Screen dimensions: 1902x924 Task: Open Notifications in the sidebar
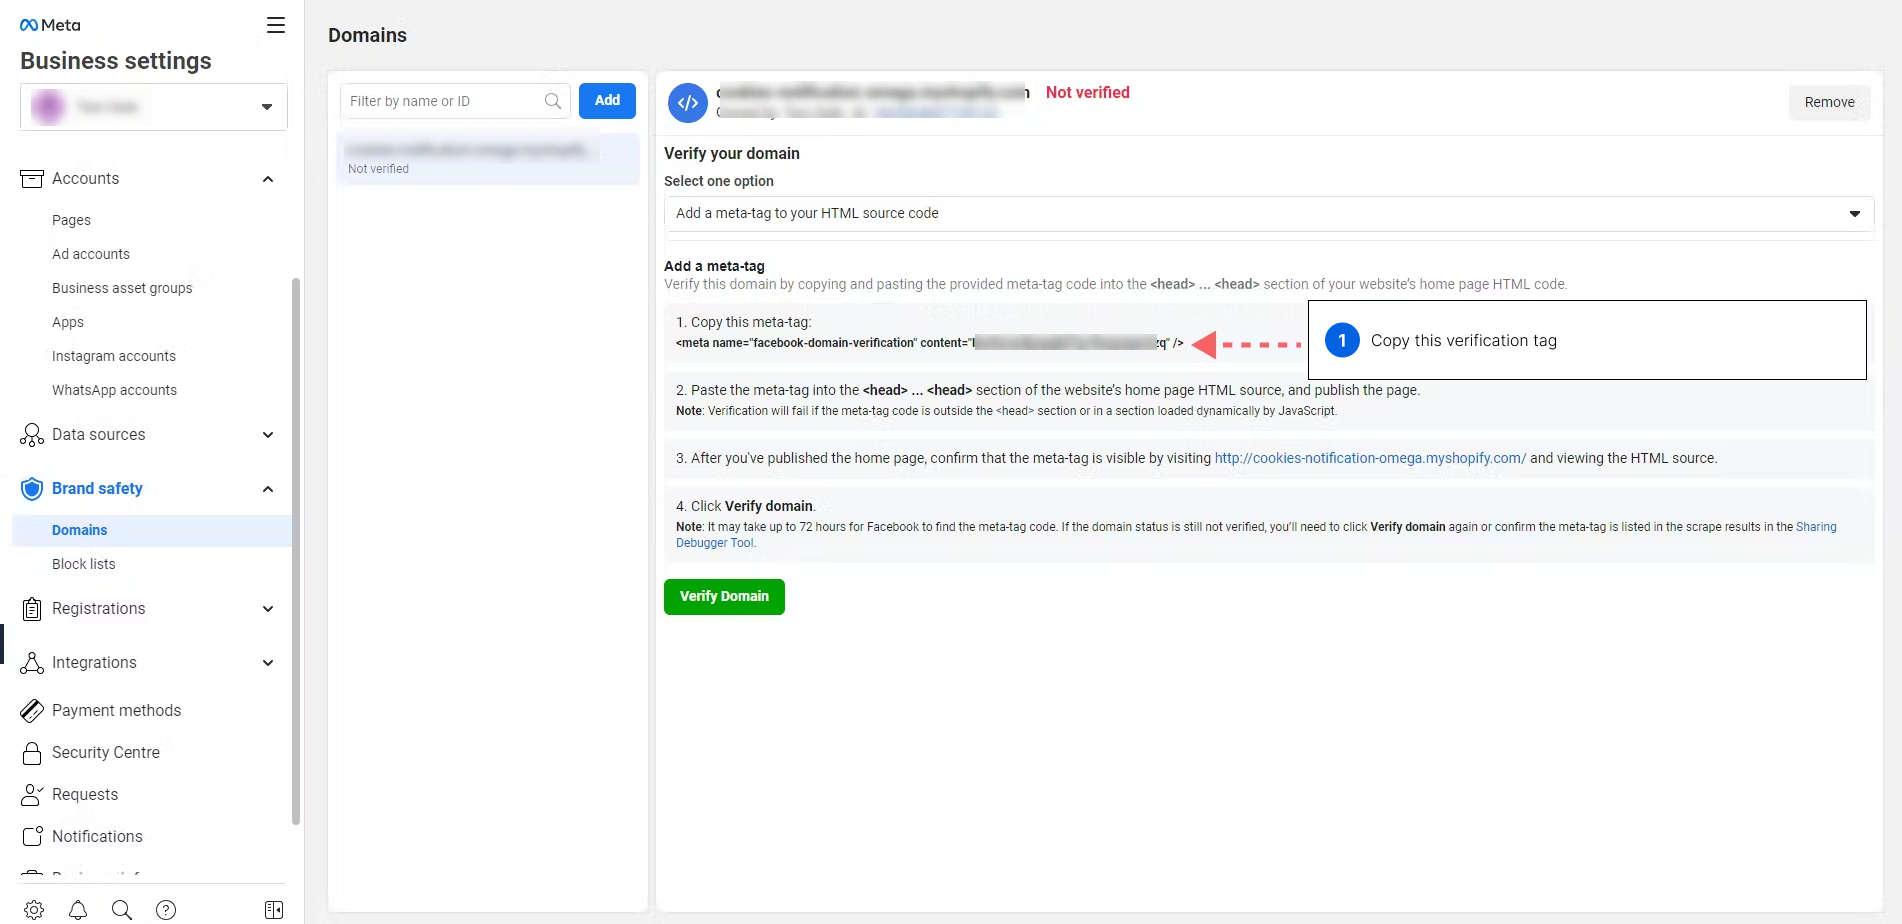pyautogui.click(x=97, y=837)
